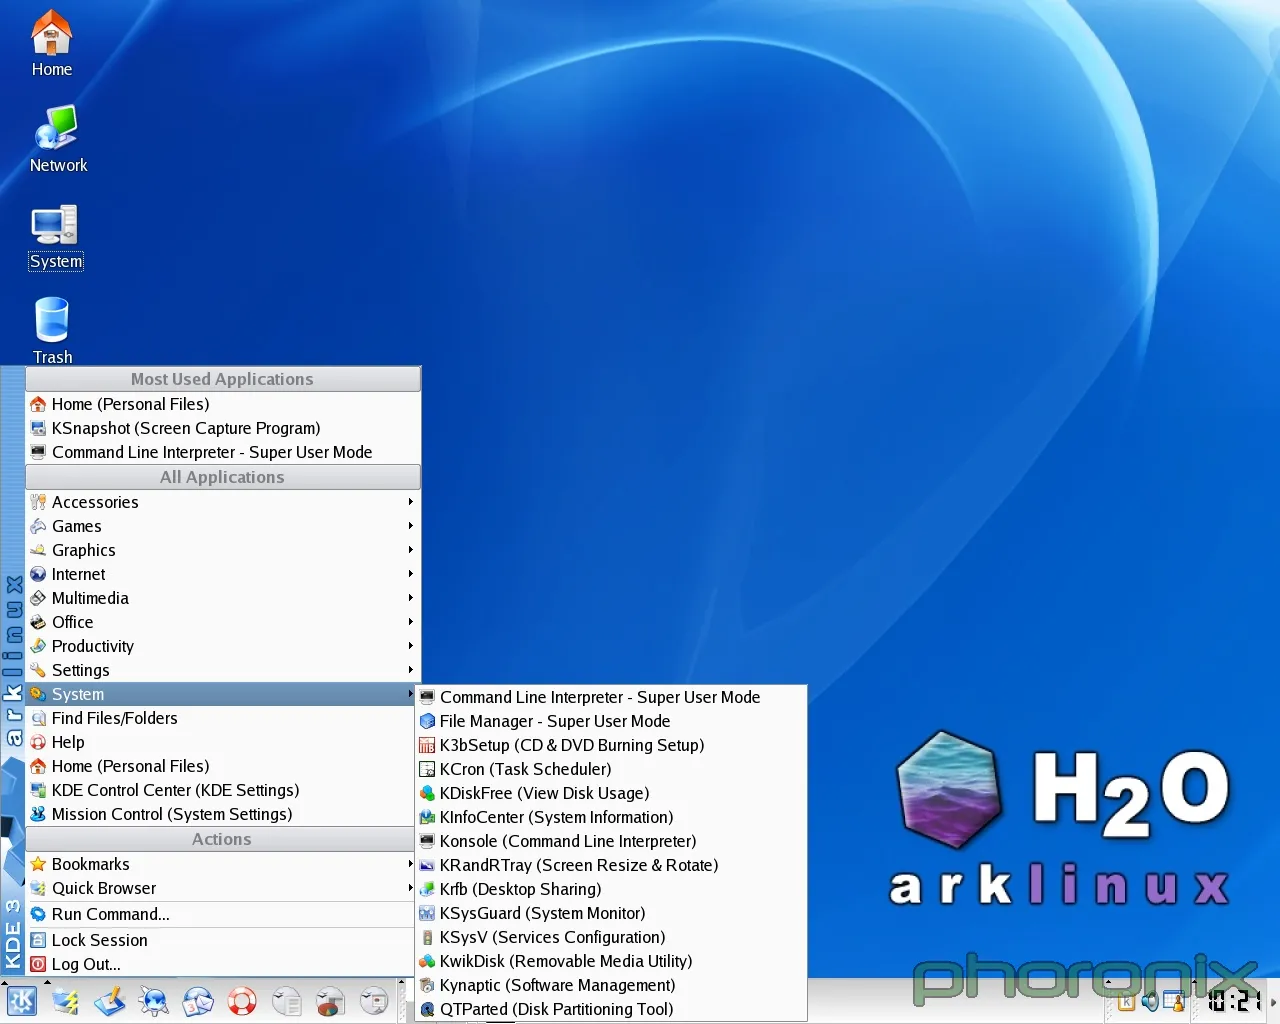
Task: Launch KRandRTray (Screen Resize & Rotate)
Action: click(x=611, y=865)
